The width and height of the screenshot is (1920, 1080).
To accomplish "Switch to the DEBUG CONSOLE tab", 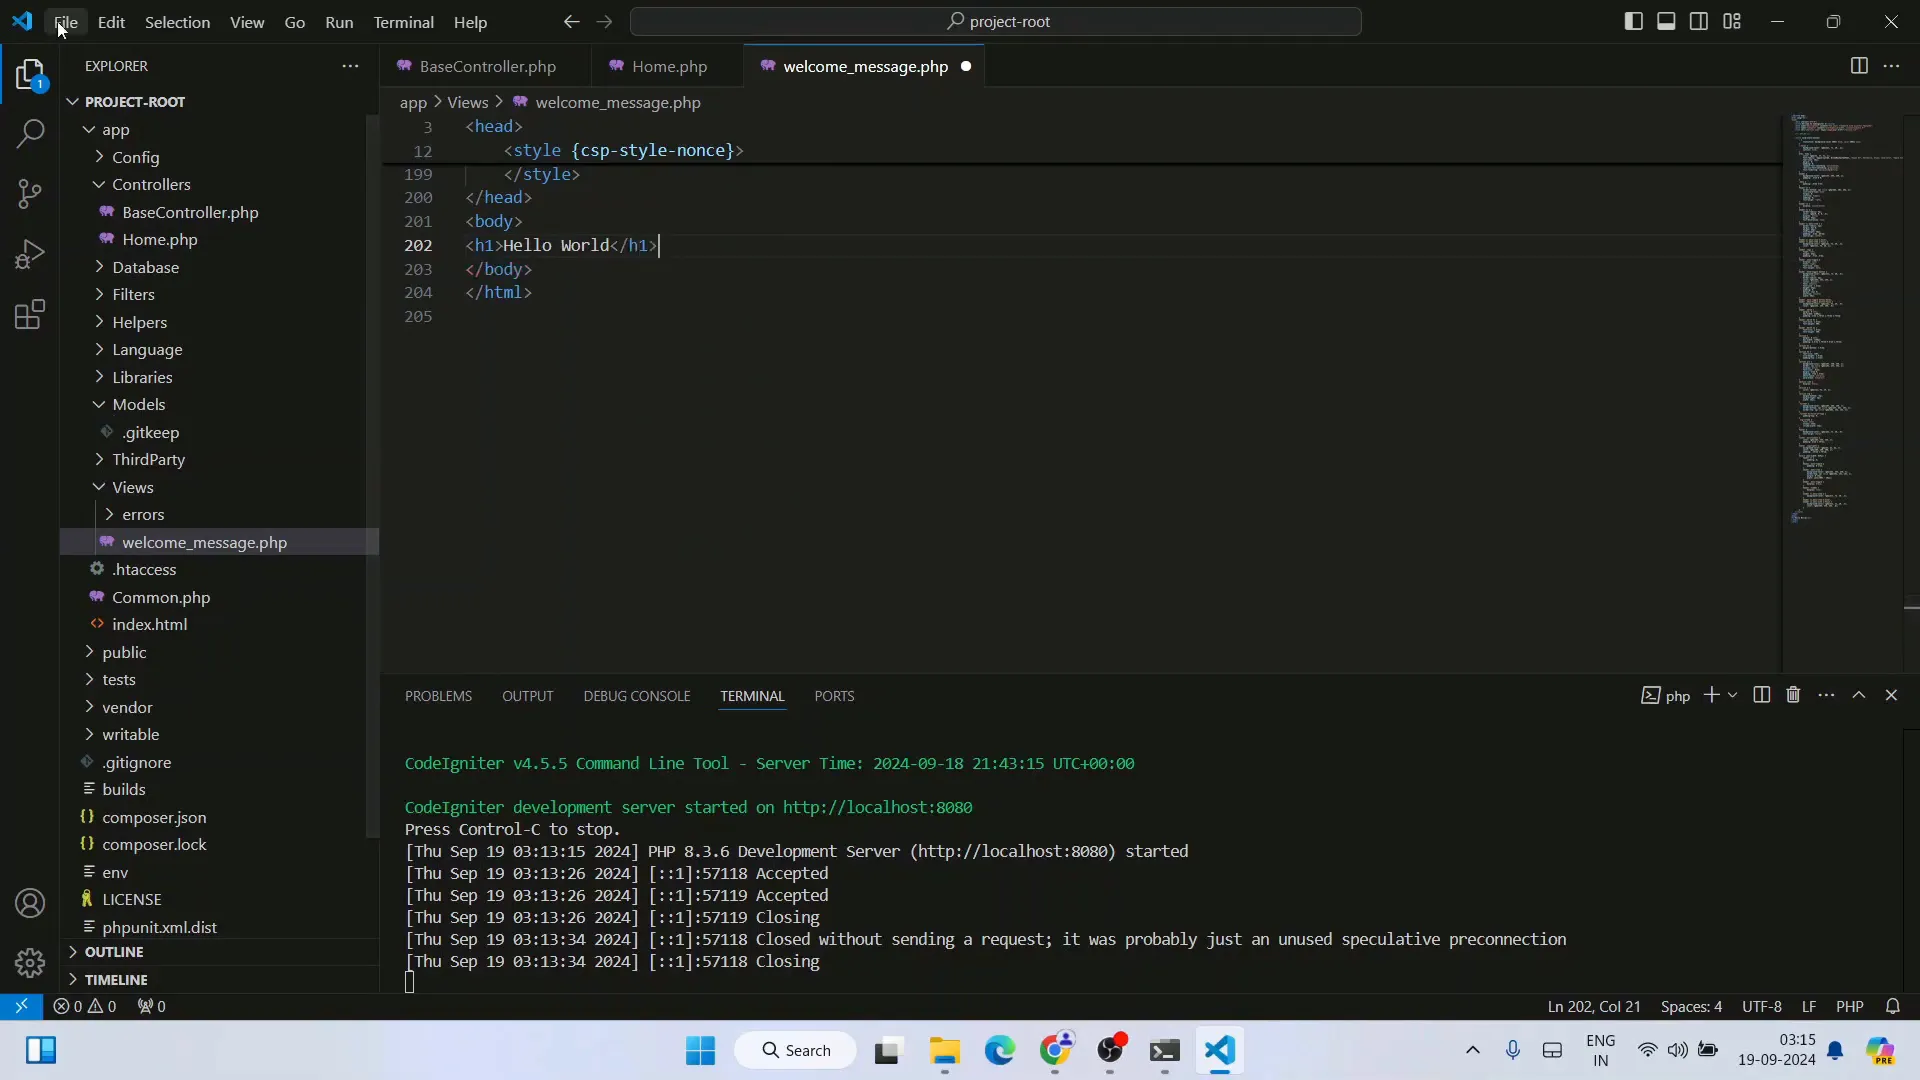I will point(637,696).
